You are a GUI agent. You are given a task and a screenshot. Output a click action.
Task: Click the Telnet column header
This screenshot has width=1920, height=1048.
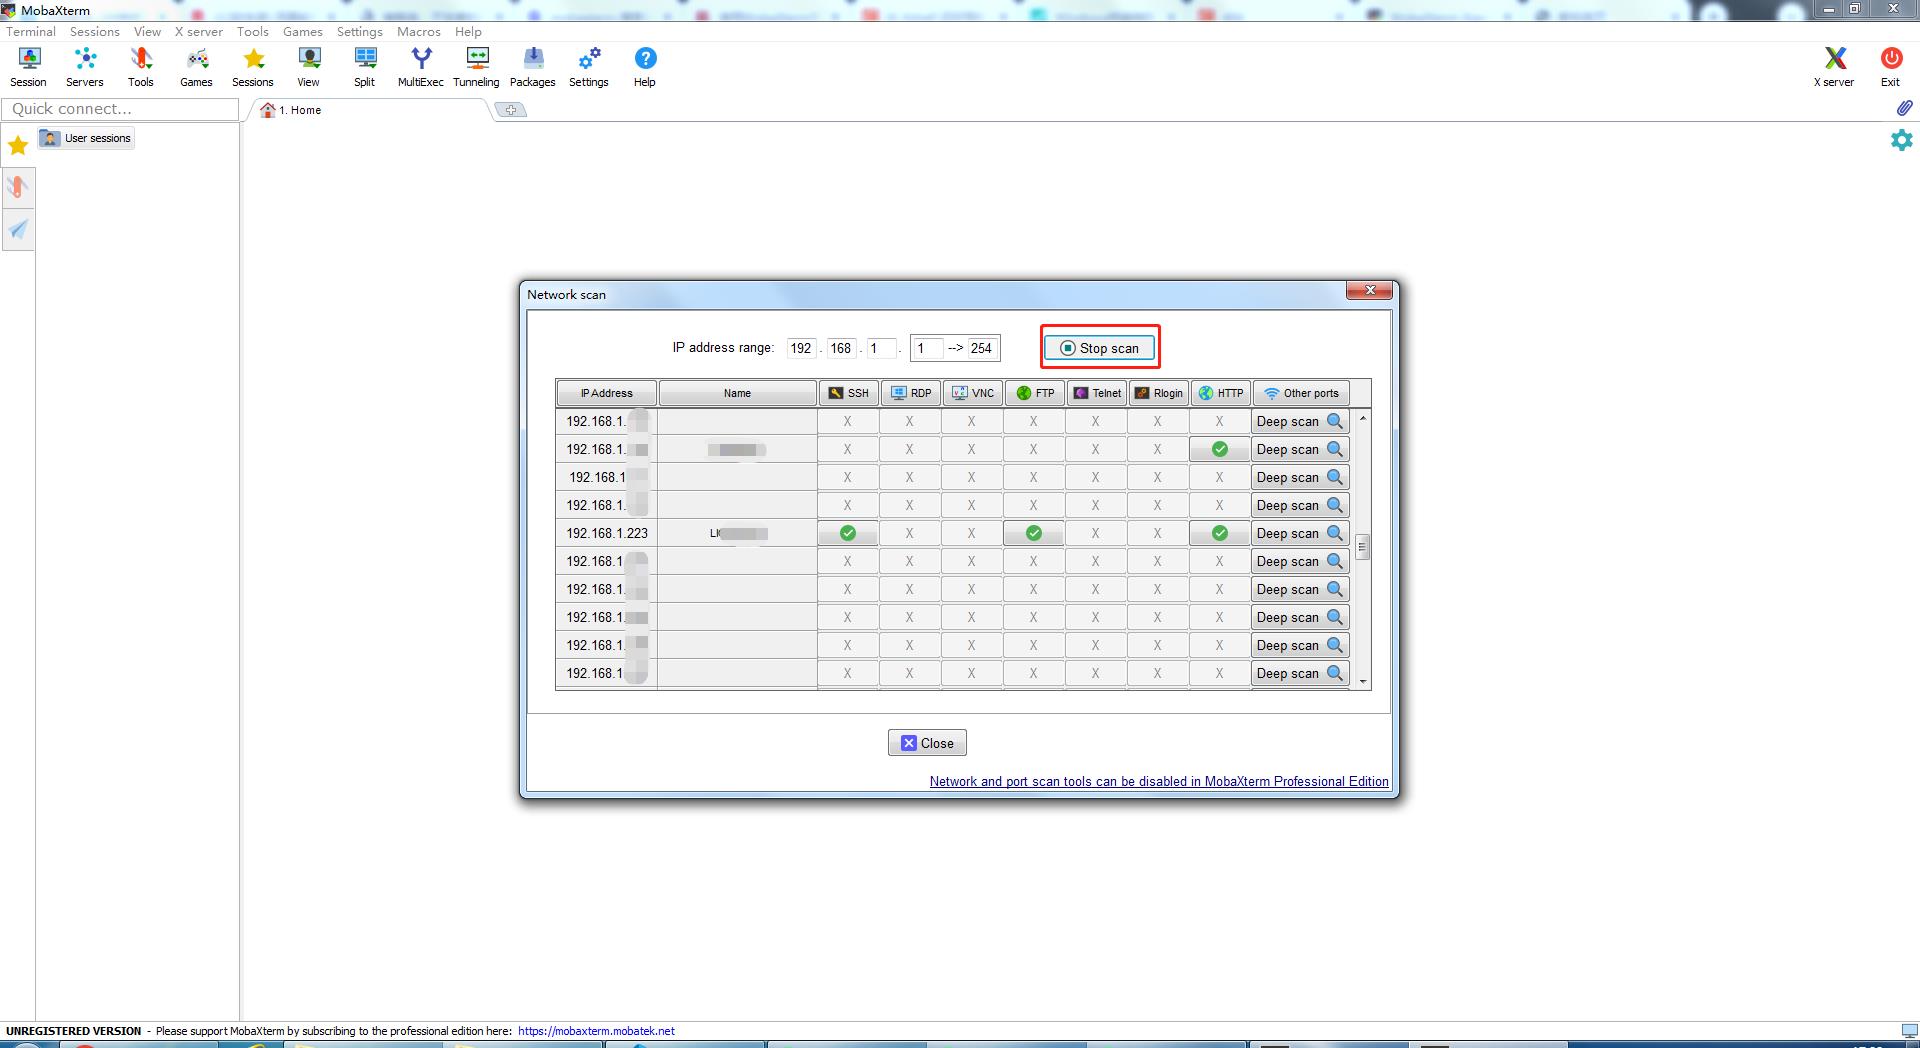click(x=1096, y=393)
